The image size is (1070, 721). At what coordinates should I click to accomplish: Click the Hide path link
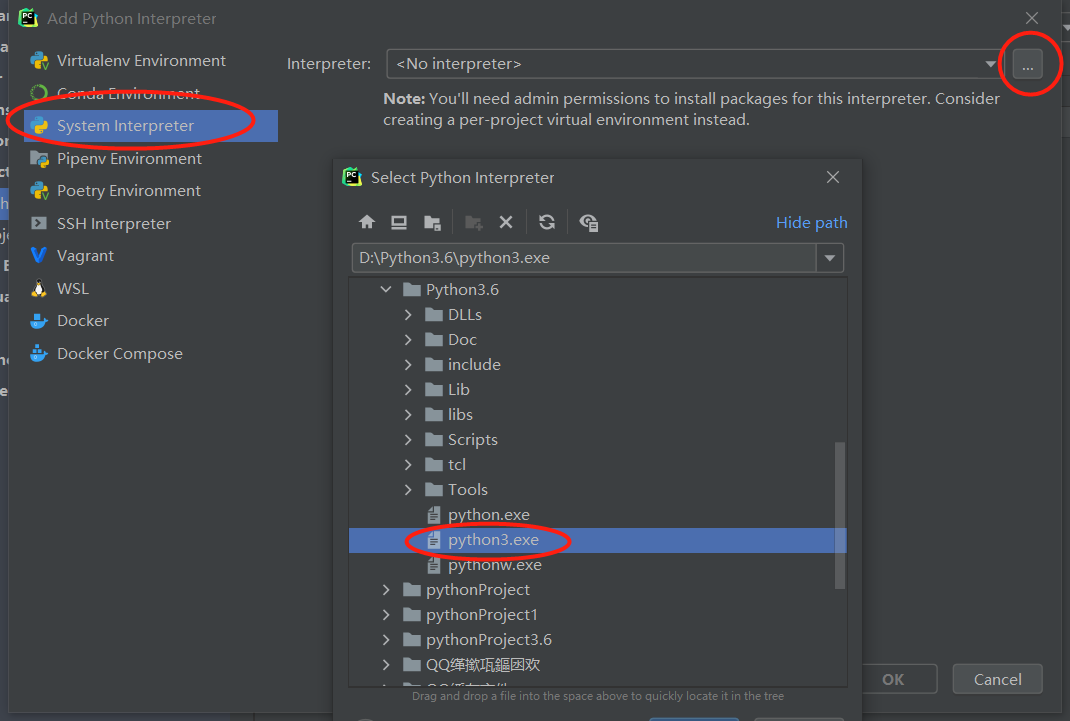click(811, 222)
